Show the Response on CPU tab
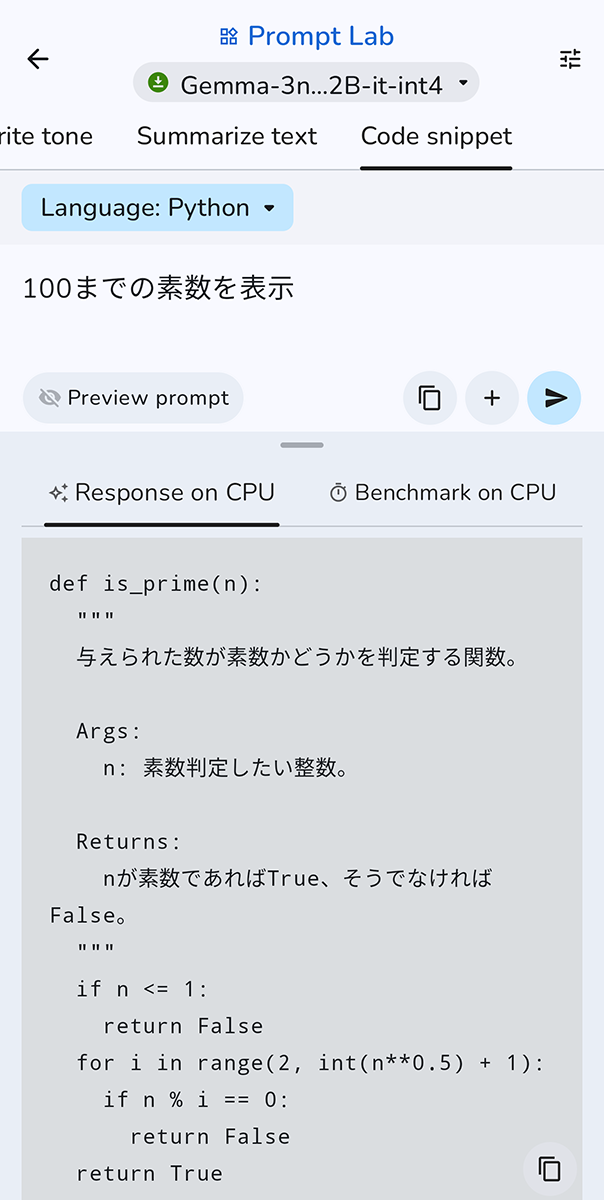Image resolution: width=604 pixels, height=1200 pixels. pos(162,493)
